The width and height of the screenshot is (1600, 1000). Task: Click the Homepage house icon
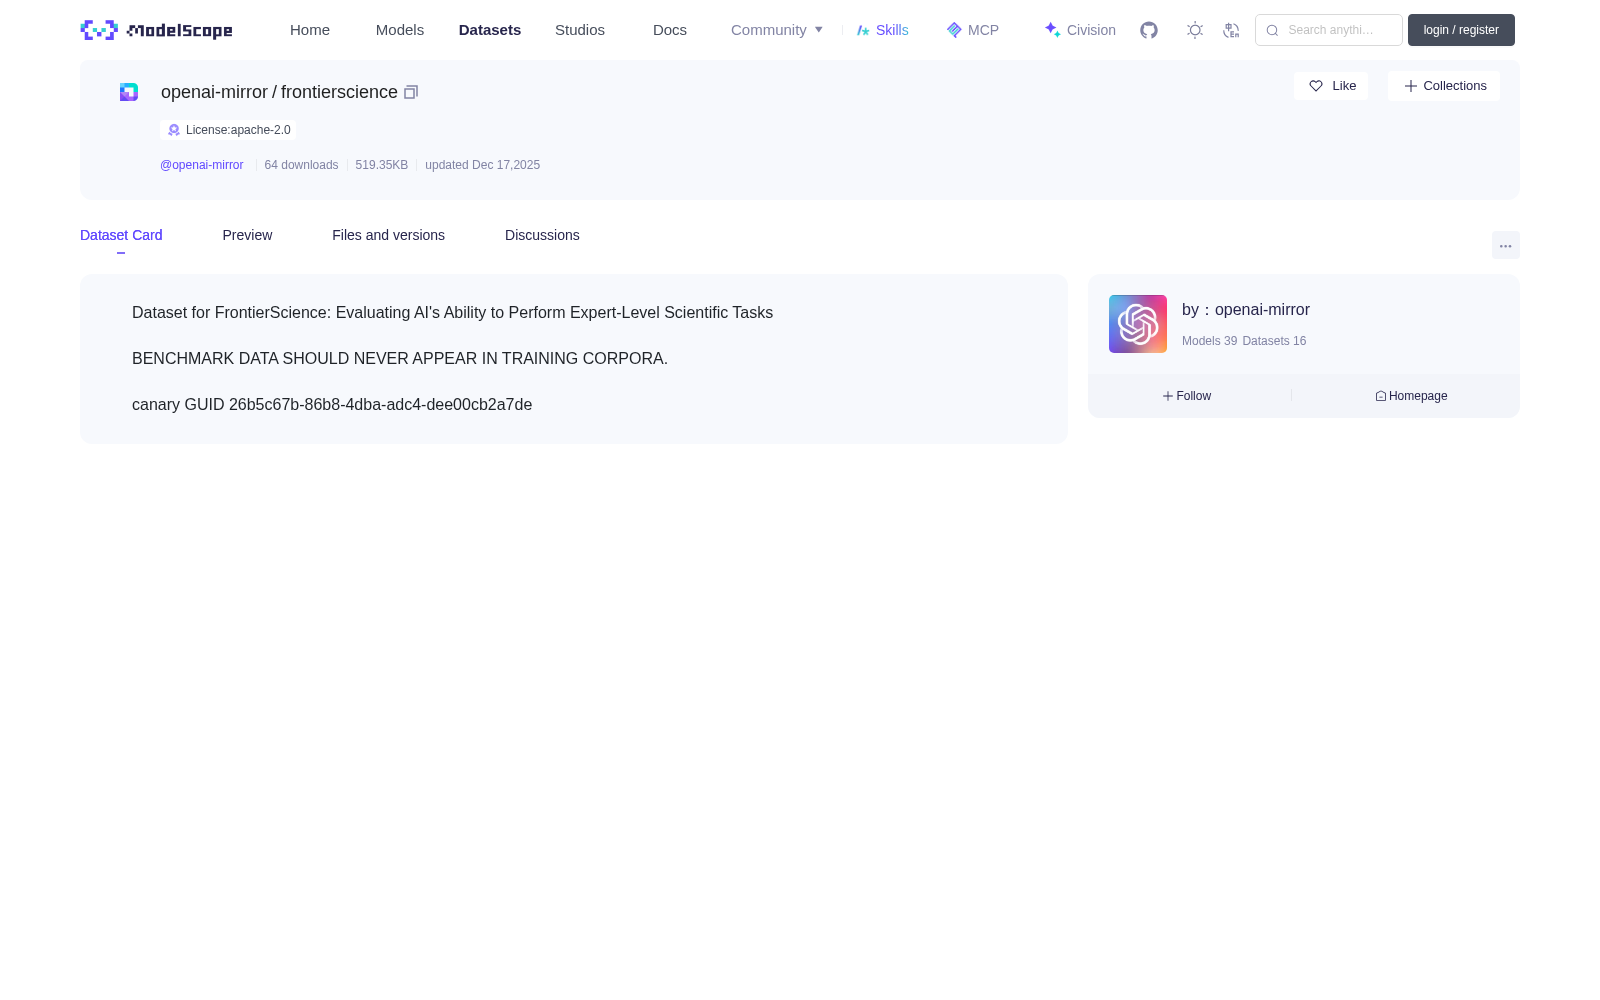(1381, 396)
